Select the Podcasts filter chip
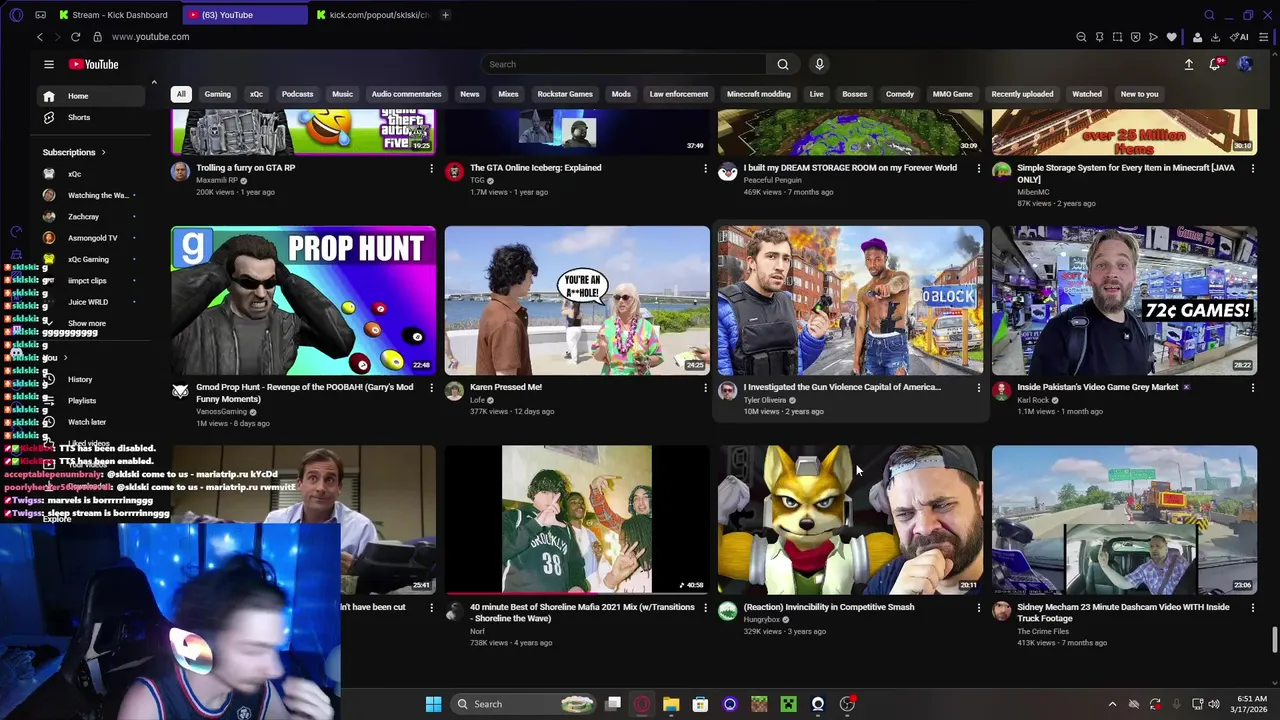1280x720 pixels. [297, 94]
